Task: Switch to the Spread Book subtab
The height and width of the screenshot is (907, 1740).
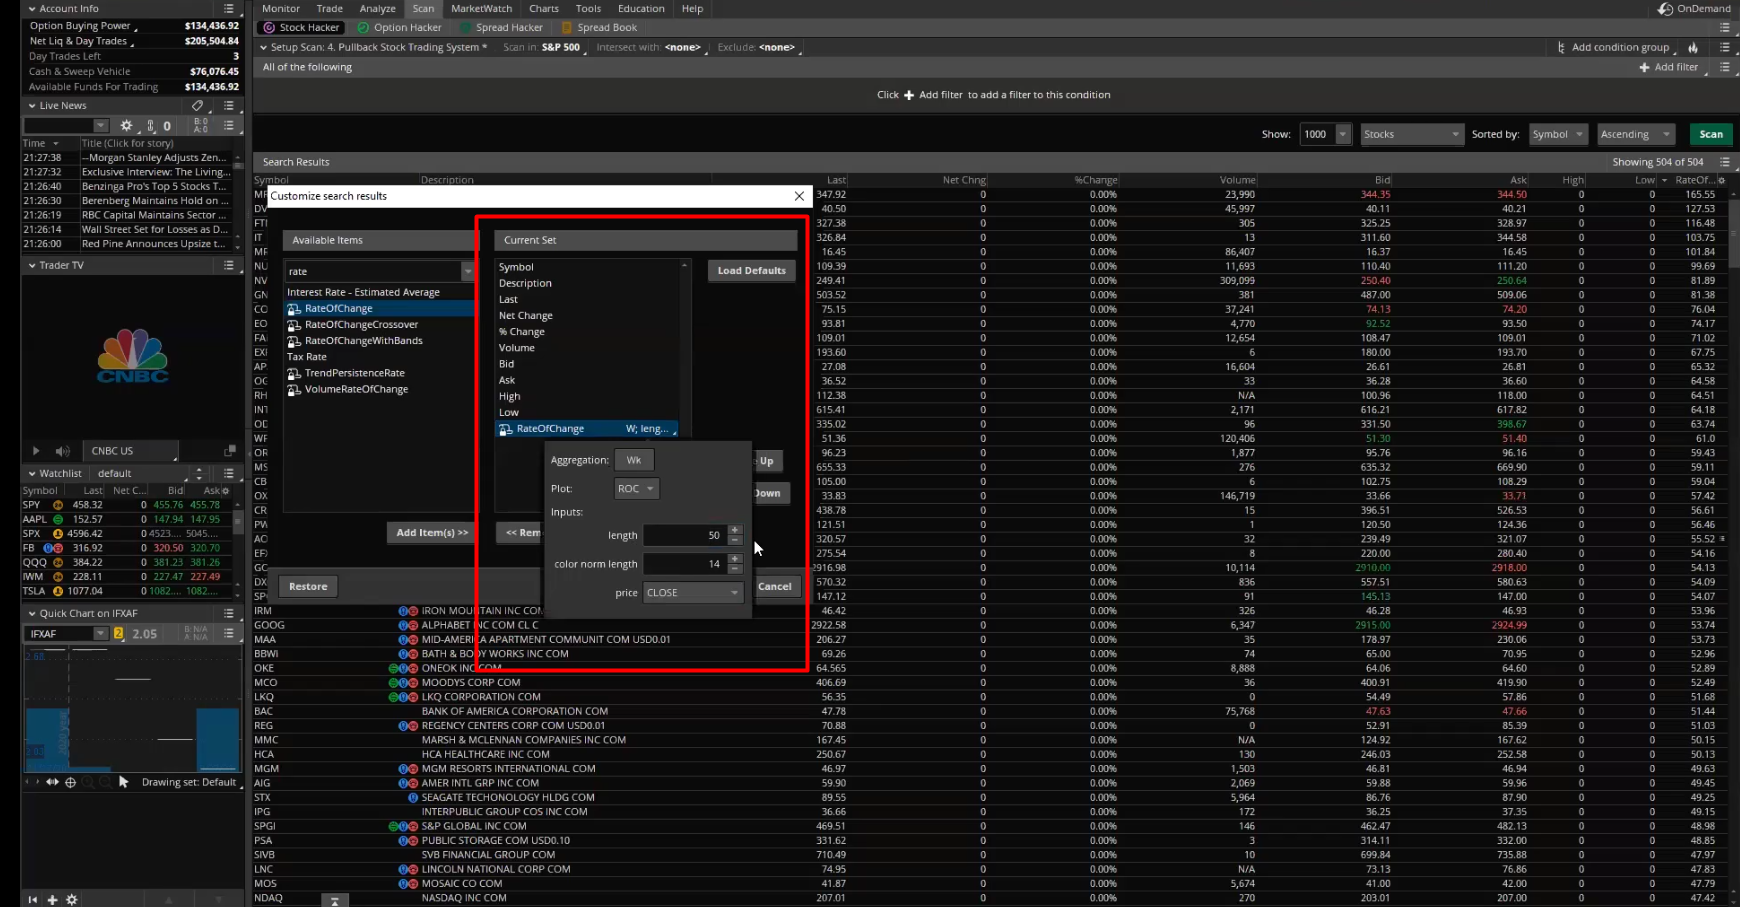Action: tap(600, 27)
